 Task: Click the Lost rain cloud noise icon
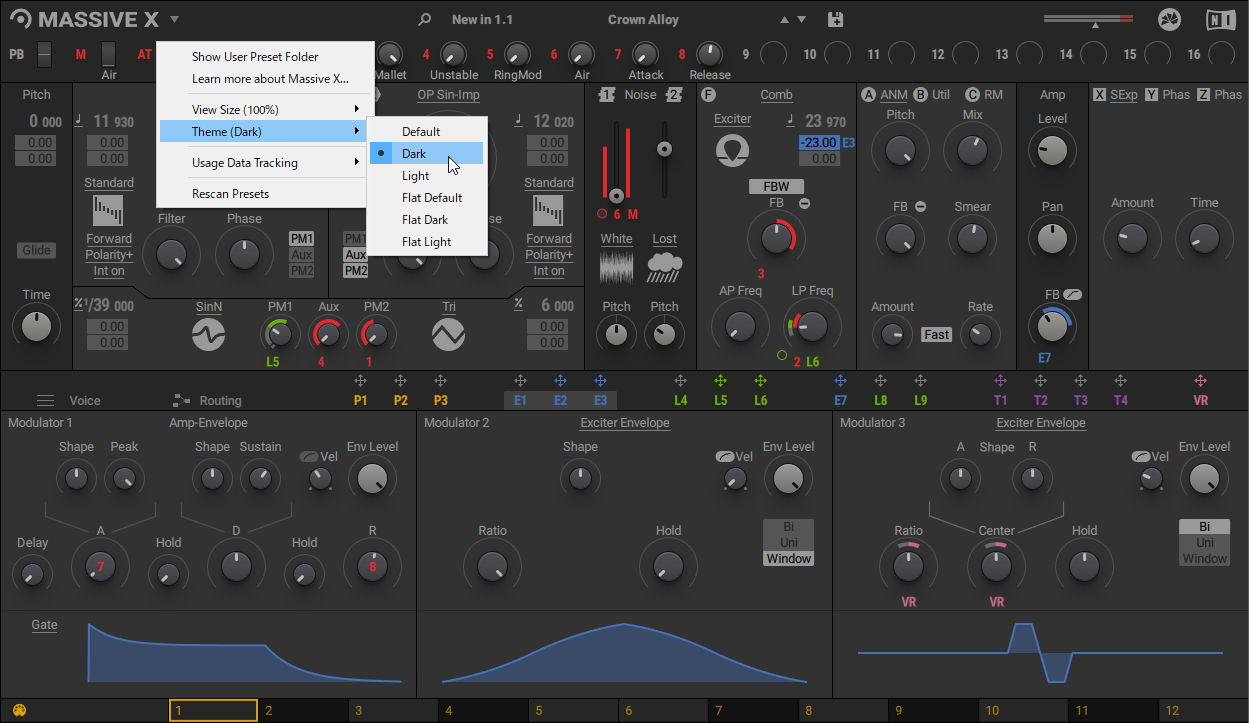[x=664, y=266]
